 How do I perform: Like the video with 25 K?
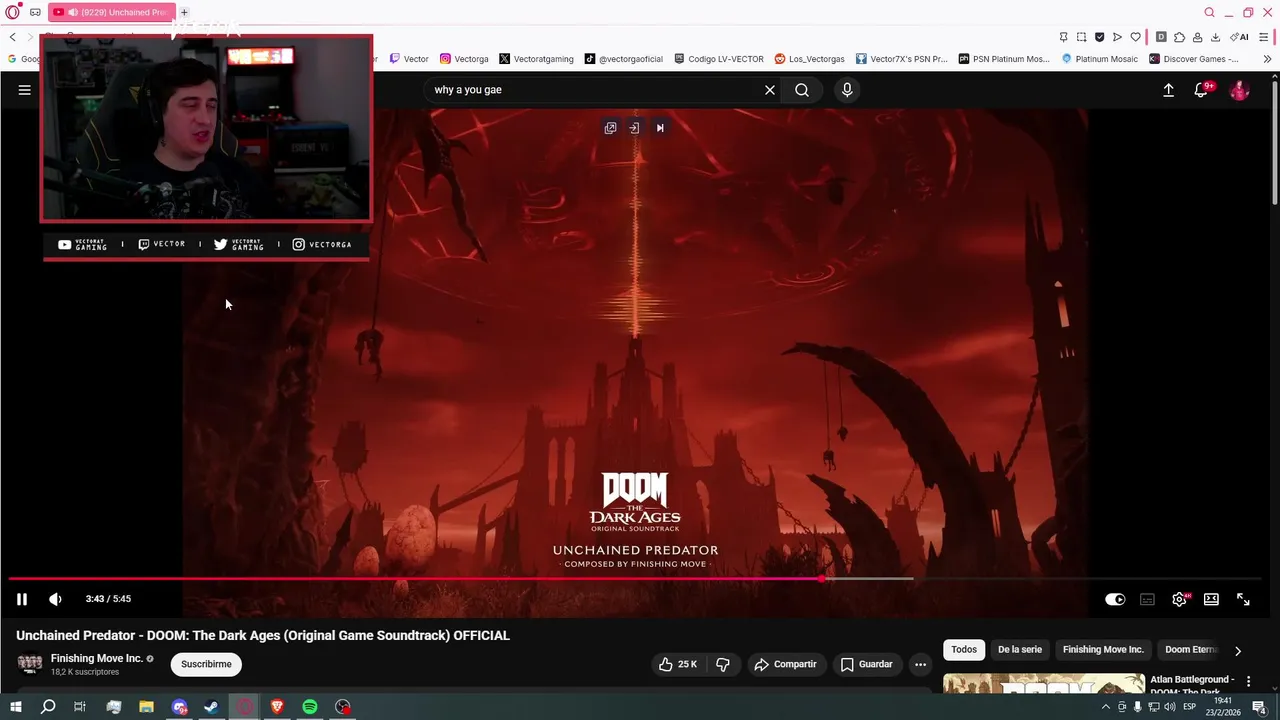click(677, 664)
